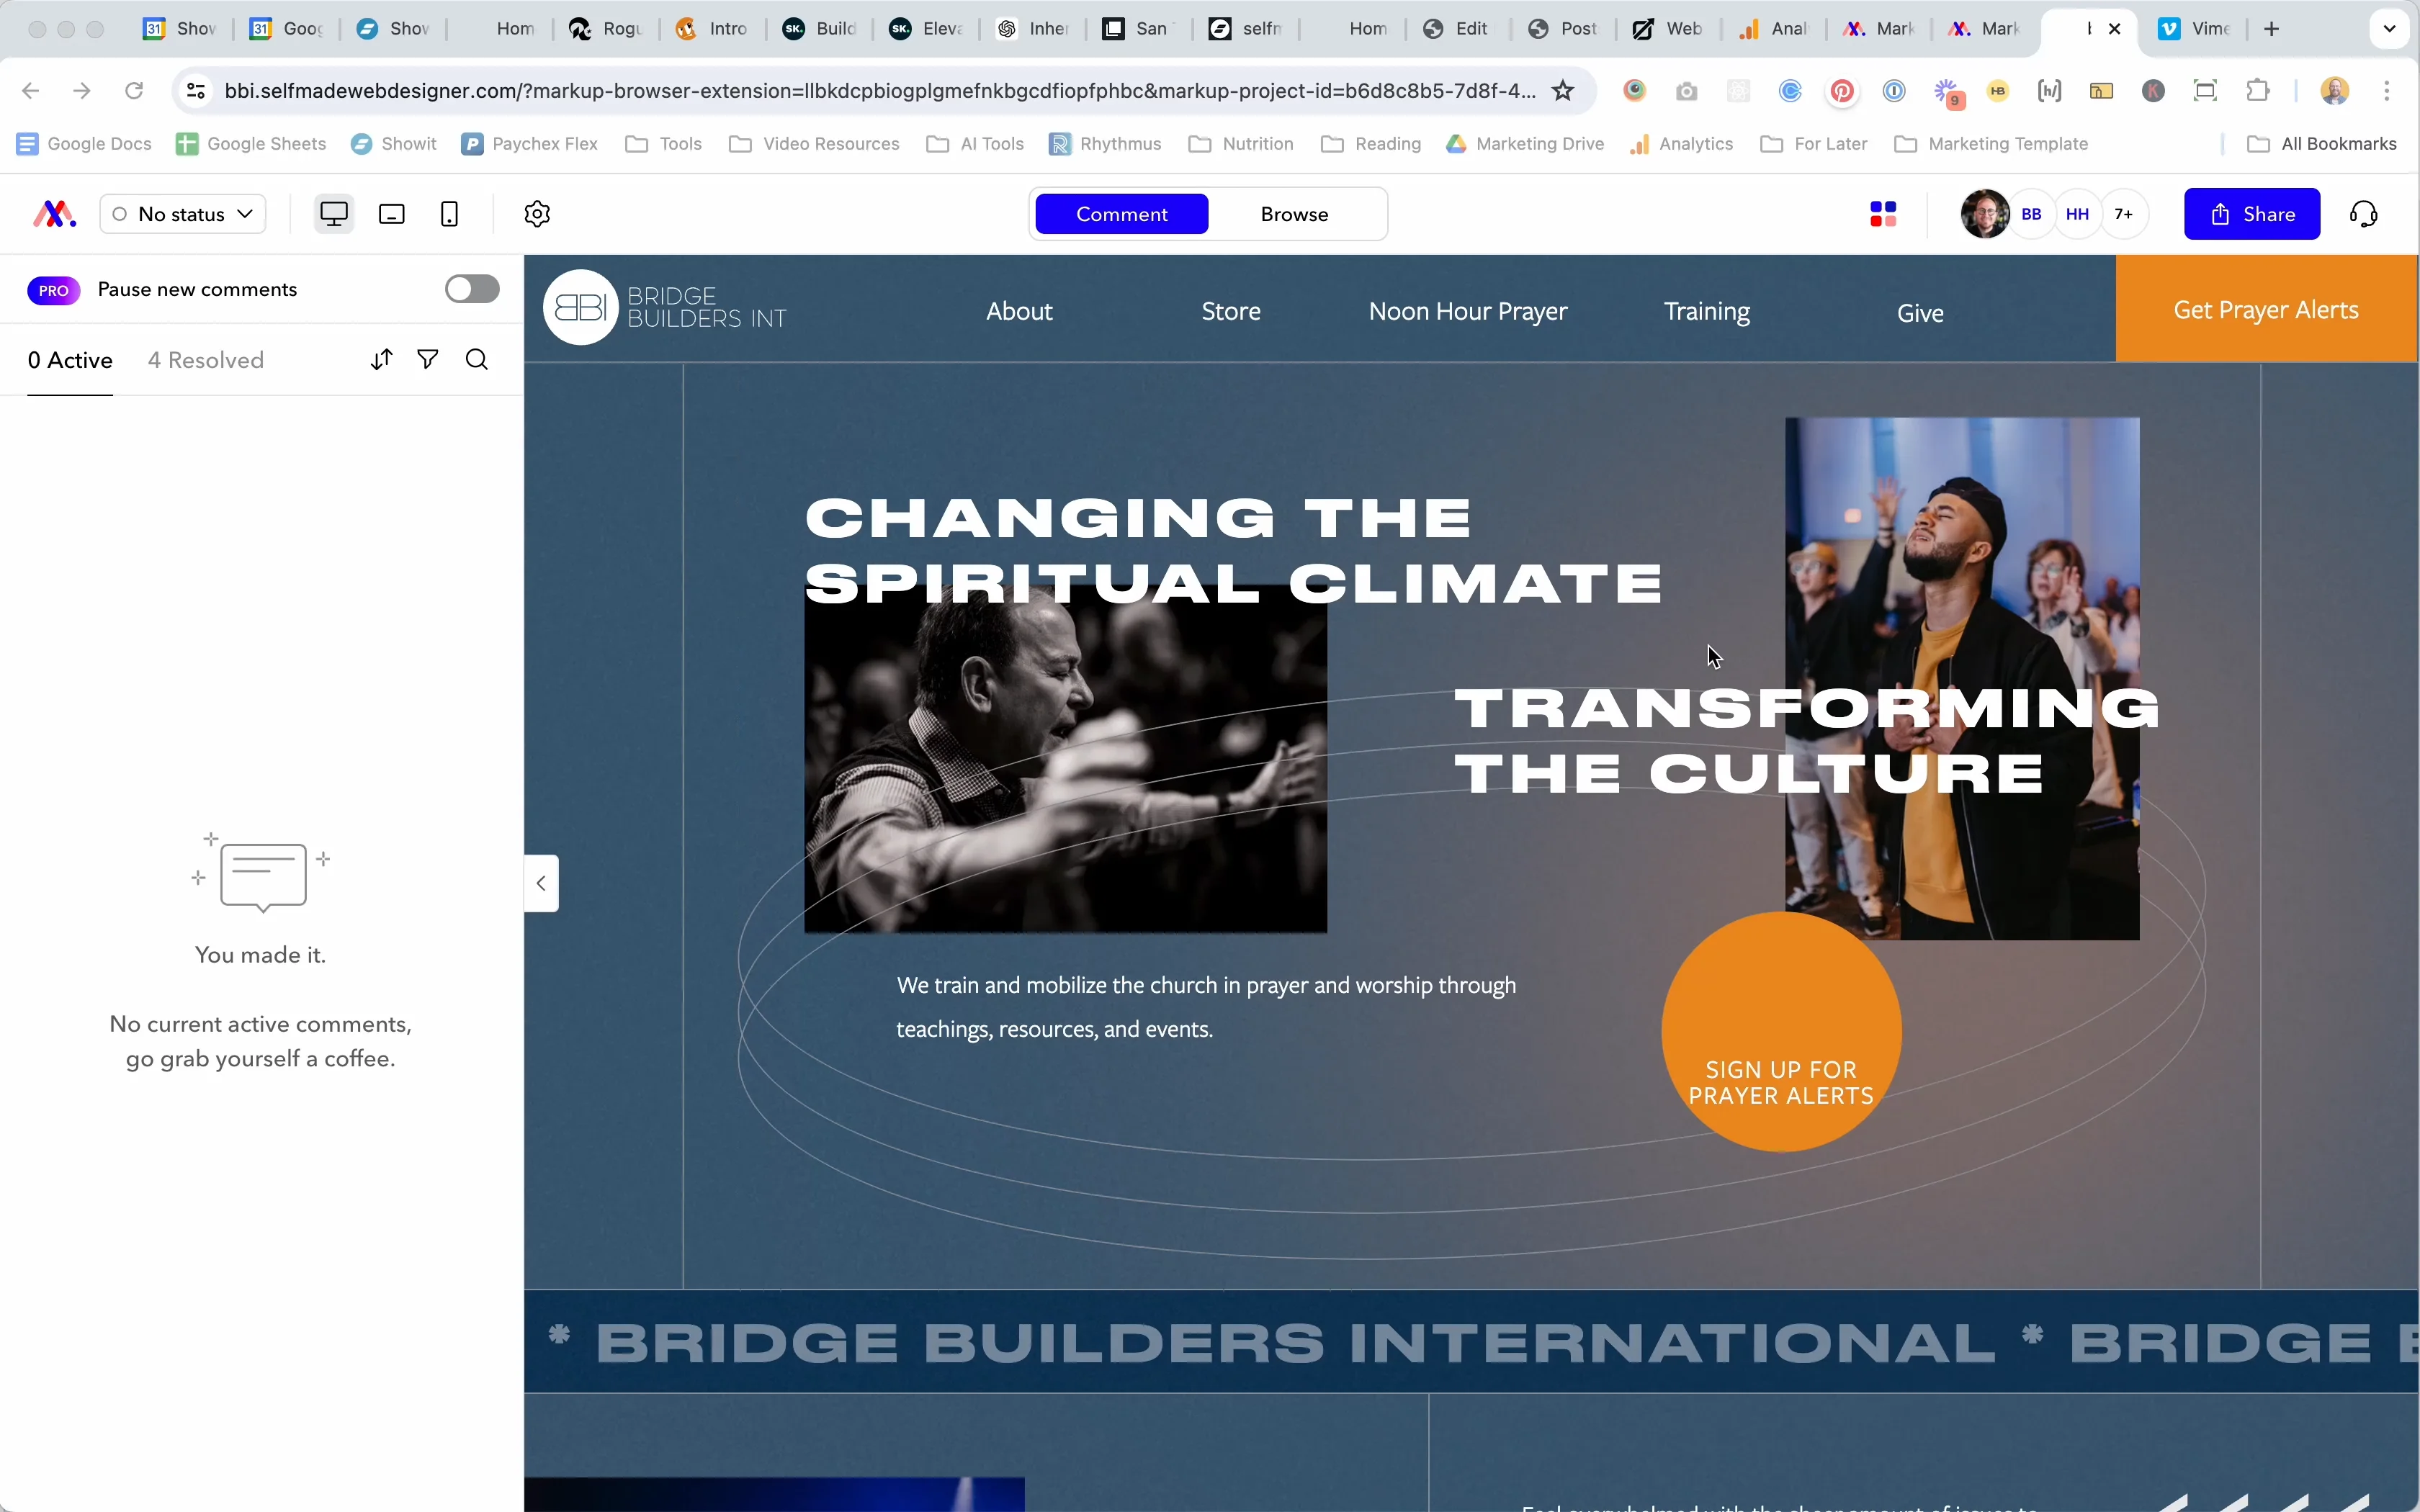Click orange Sign Up For Prayer Alerts circle
Viewport: 2420px width, 1512px height.
point(1781,1032)
